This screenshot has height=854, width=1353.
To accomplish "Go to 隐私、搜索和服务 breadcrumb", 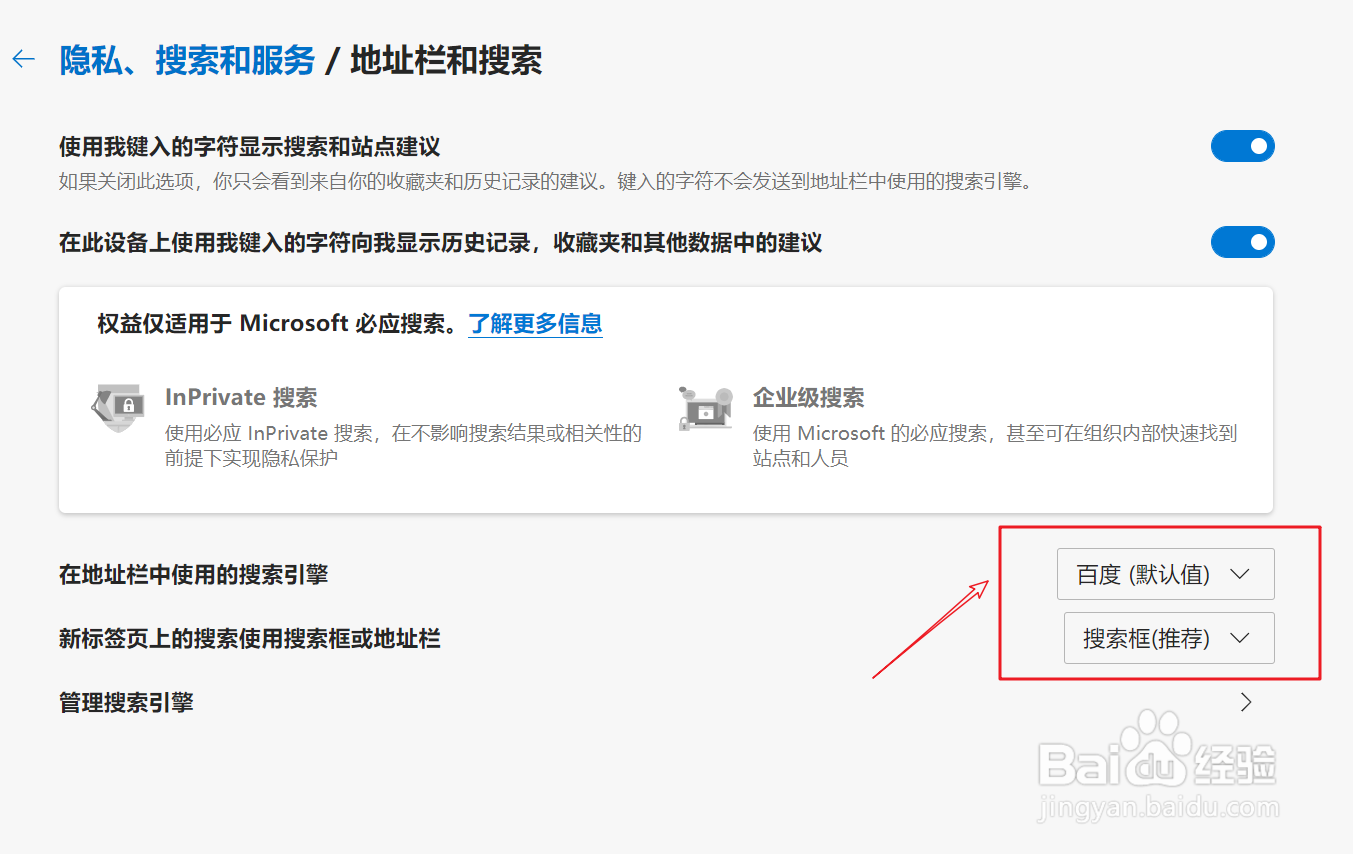I will pos(187,61).
